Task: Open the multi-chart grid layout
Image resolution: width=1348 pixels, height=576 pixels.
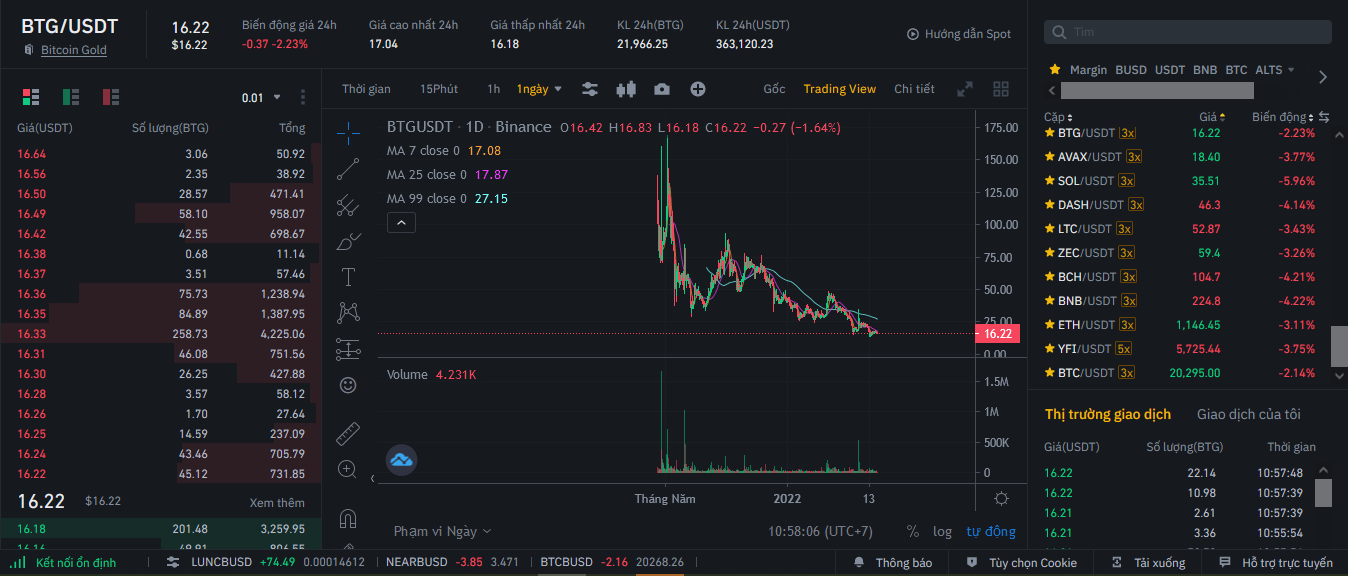Action: [1001, 89]
